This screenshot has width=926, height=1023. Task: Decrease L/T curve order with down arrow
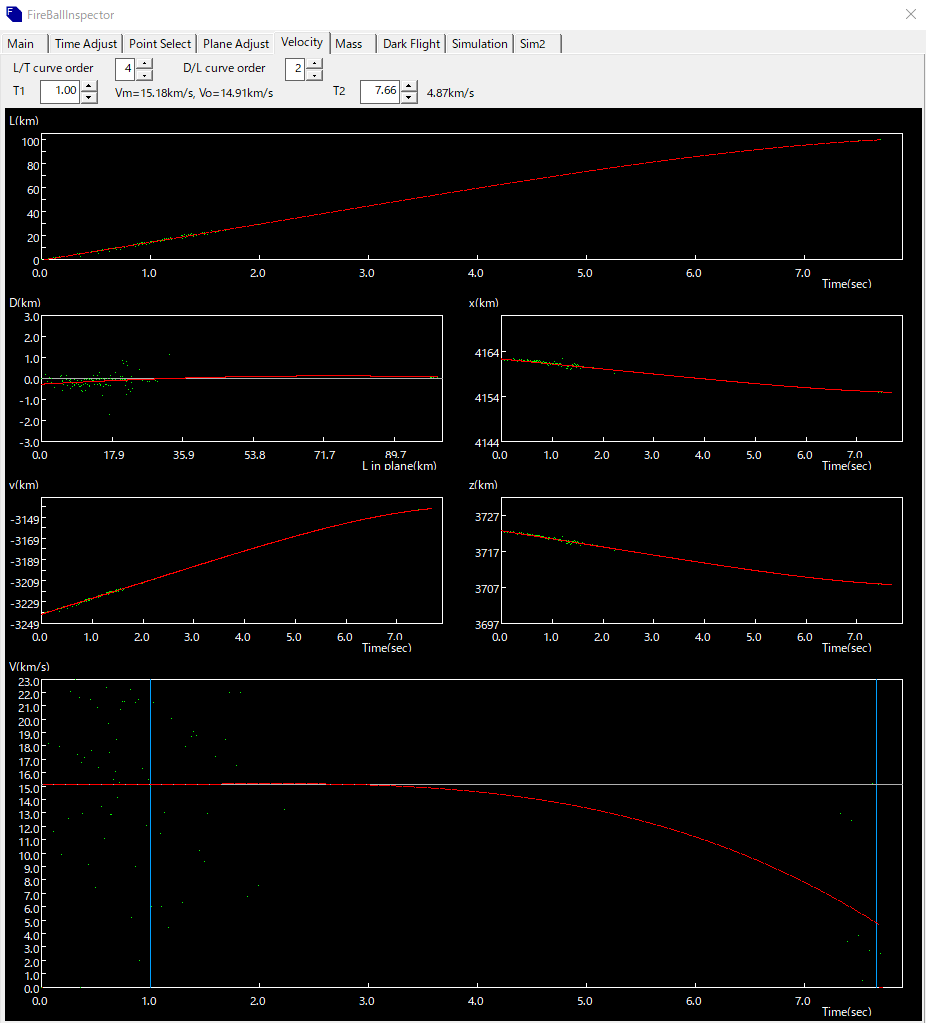tap(144, 74)
